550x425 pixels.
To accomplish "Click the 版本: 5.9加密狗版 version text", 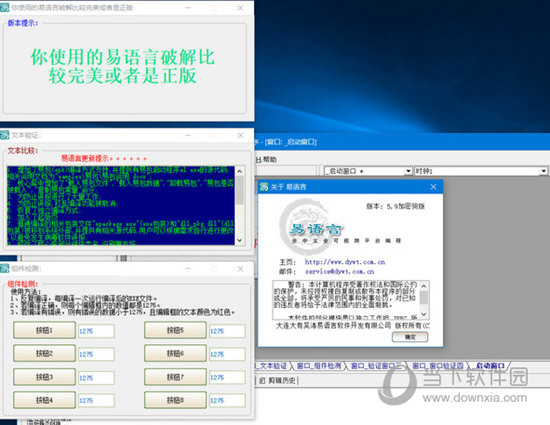I will pyautogui.click(x=396, y=206).
